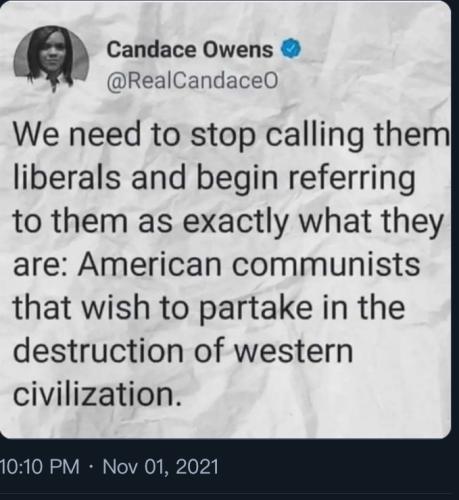Click the word "western" in the tweet
This screenshot has height=500, width=459.
[x=294, y=351]
